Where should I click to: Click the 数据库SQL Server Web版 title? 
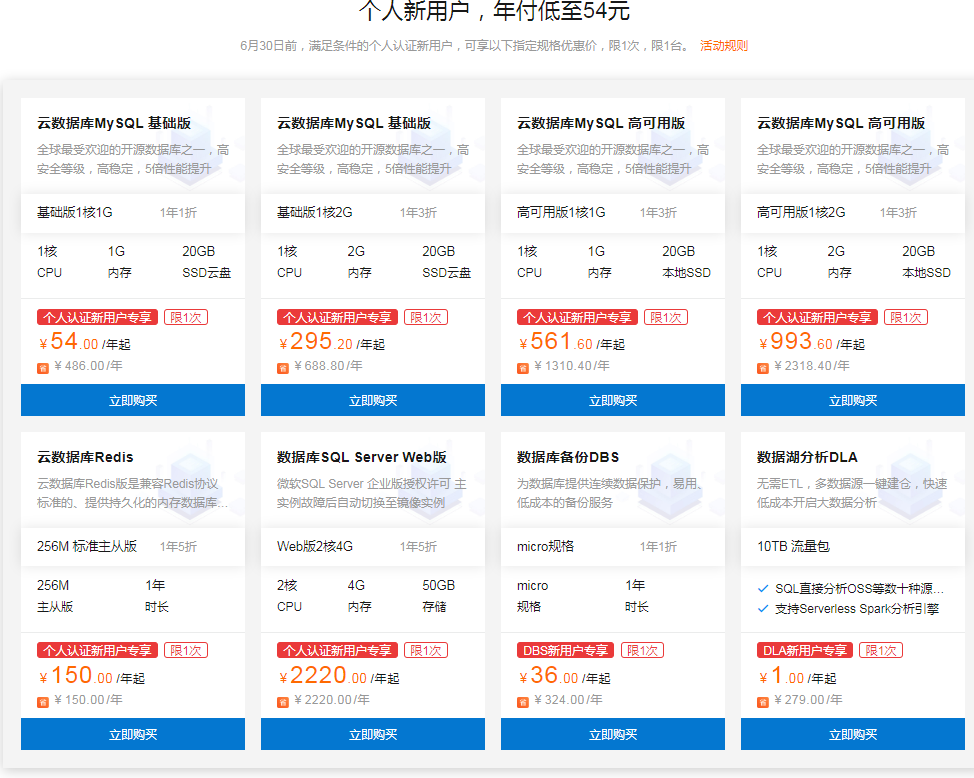(362, 457)
